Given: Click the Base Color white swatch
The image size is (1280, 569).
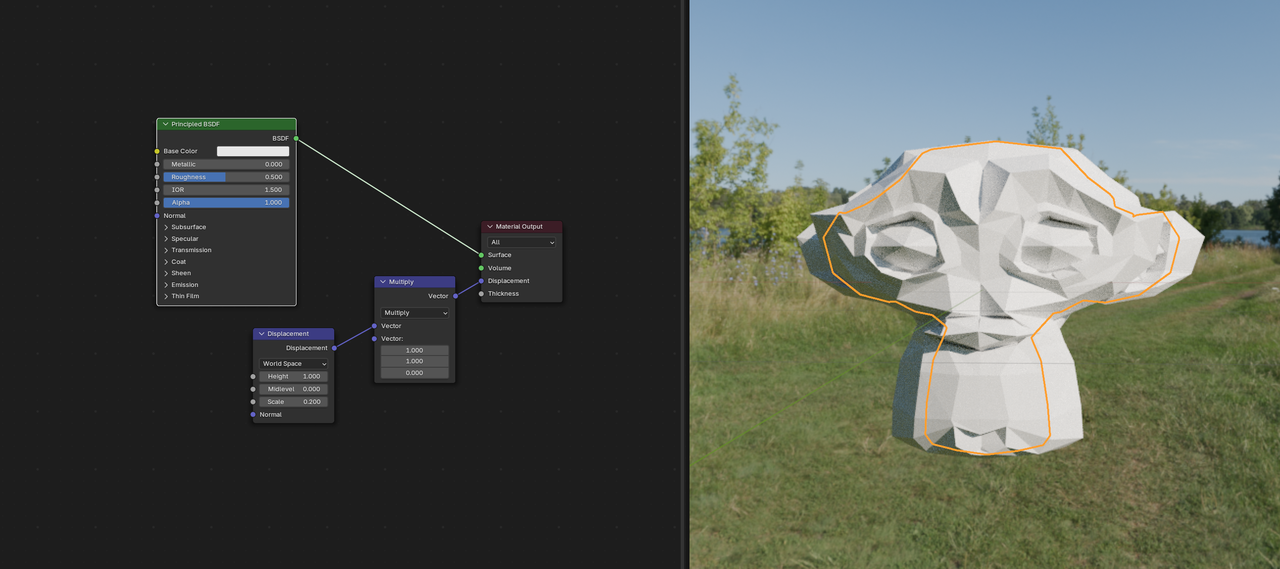Looking at the screenshot, I should [253, 151].
